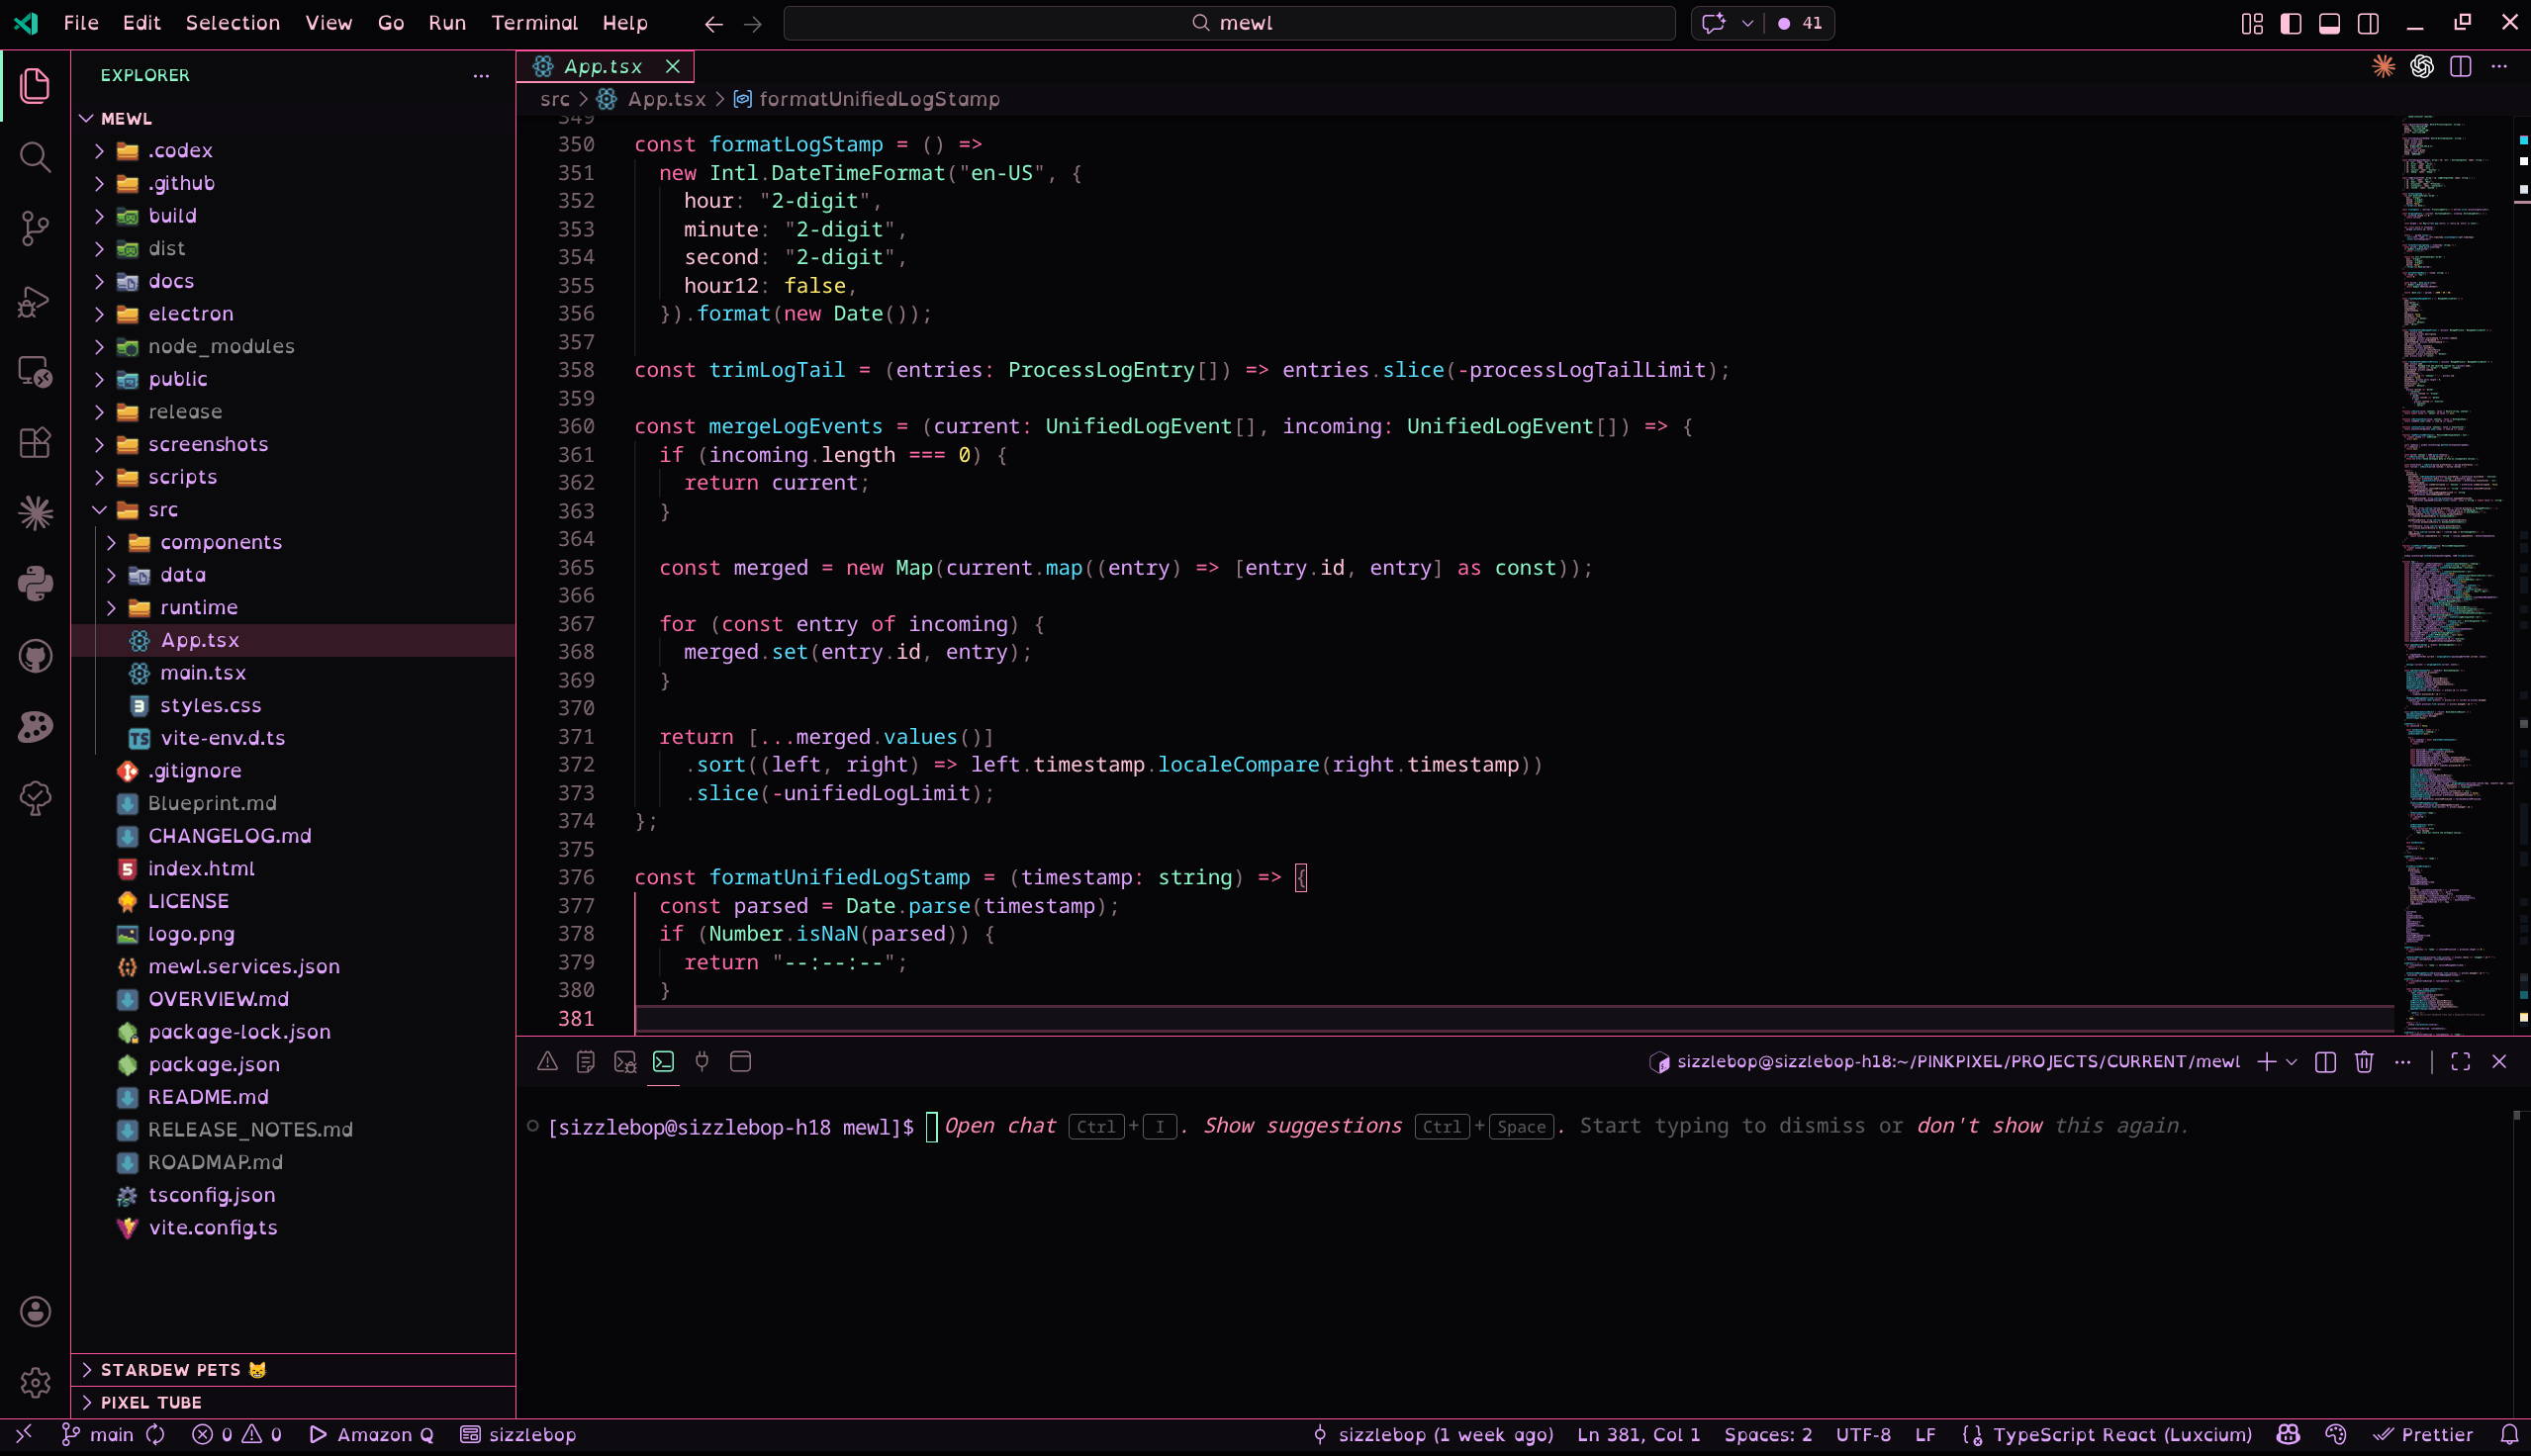
Task: Open notifications bell in status bar
Action: point(2508,1434)
